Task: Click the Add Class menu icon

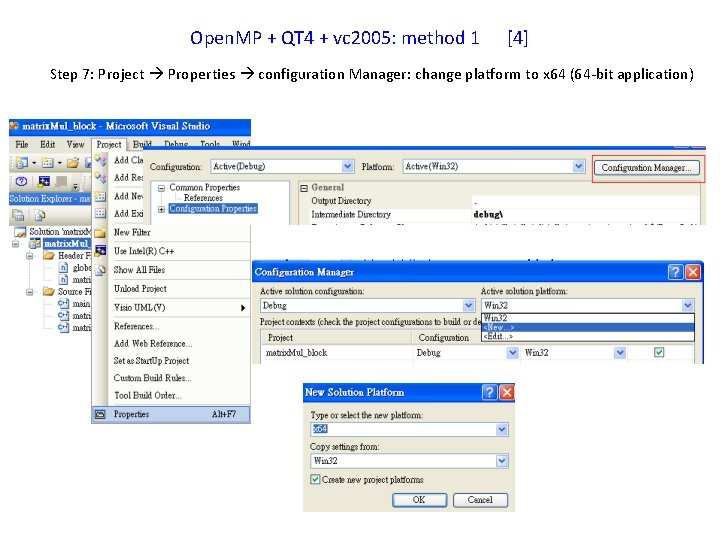Action: click(101, 160)
